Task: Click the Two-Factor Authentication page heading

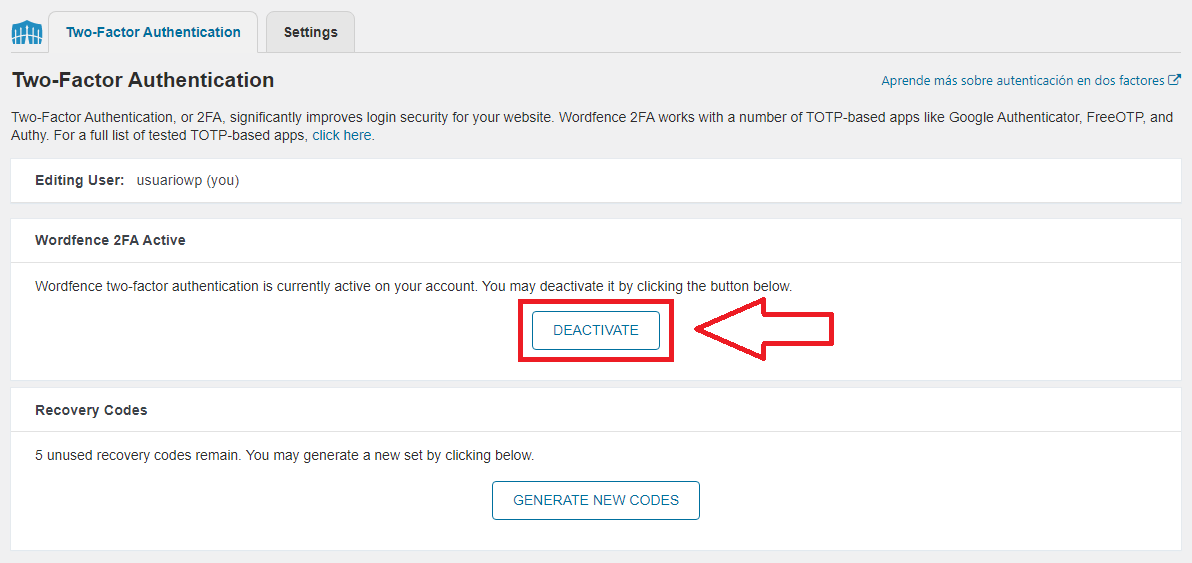Action: [x=143, y=80]
